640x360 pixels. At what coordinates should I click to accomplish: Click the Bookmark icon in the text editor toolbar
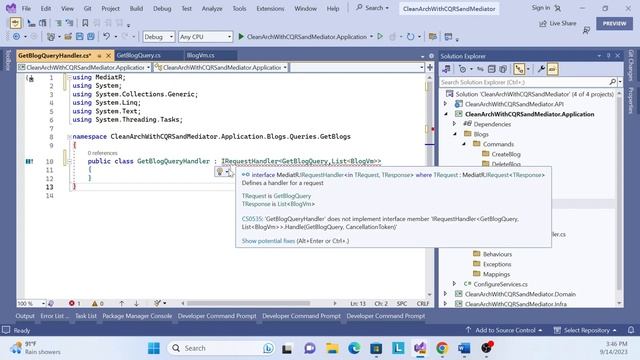[85, 23]
